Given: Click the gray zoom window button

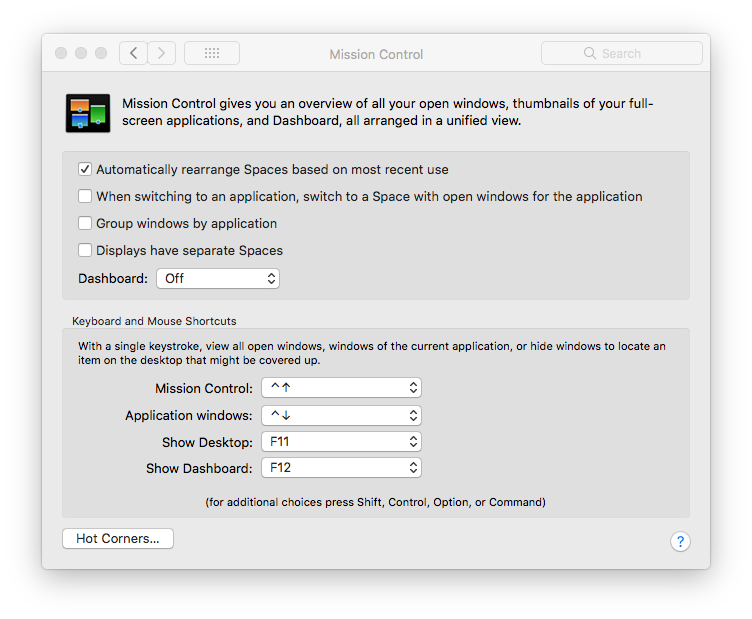Looking at the screenshot, I should click(x=101, y=53).
